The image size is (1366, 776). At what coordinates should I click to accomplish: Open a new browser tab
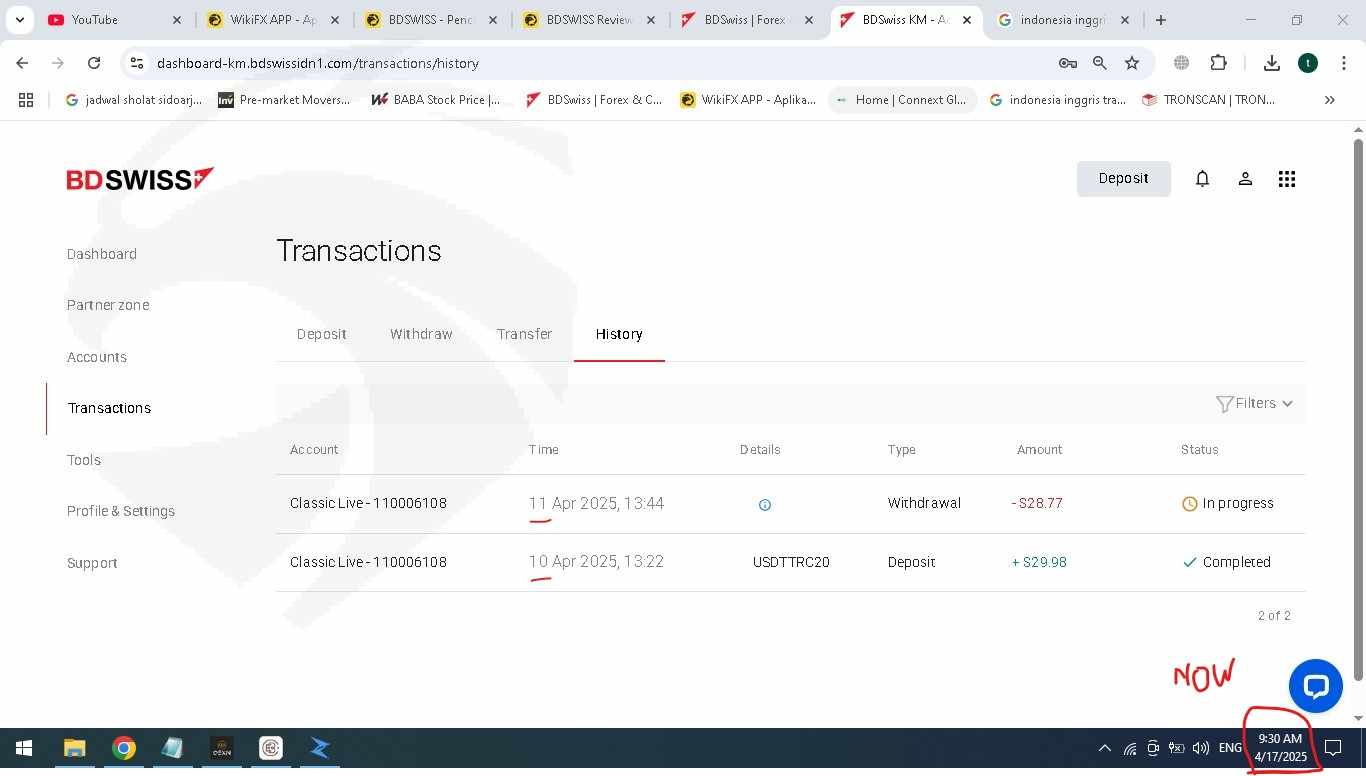pyautogui.click(x=1161, y=20)
